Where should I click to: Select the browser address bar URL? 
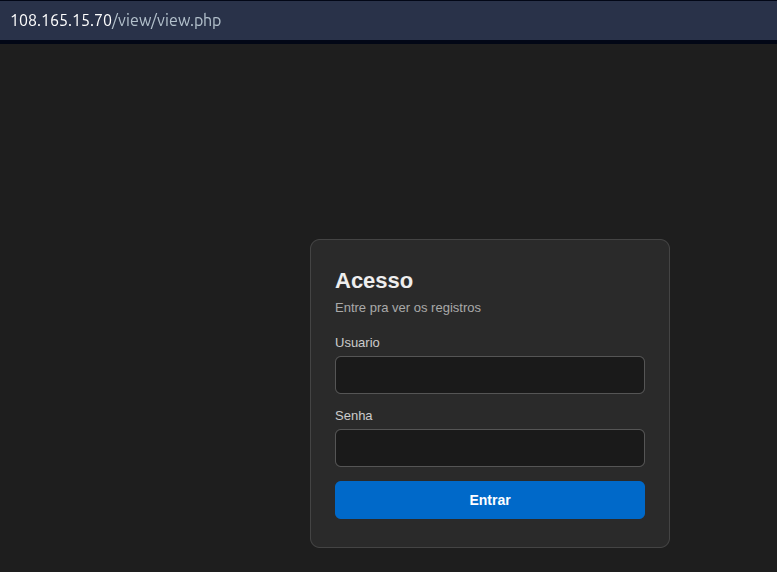[x=116, y=20]
